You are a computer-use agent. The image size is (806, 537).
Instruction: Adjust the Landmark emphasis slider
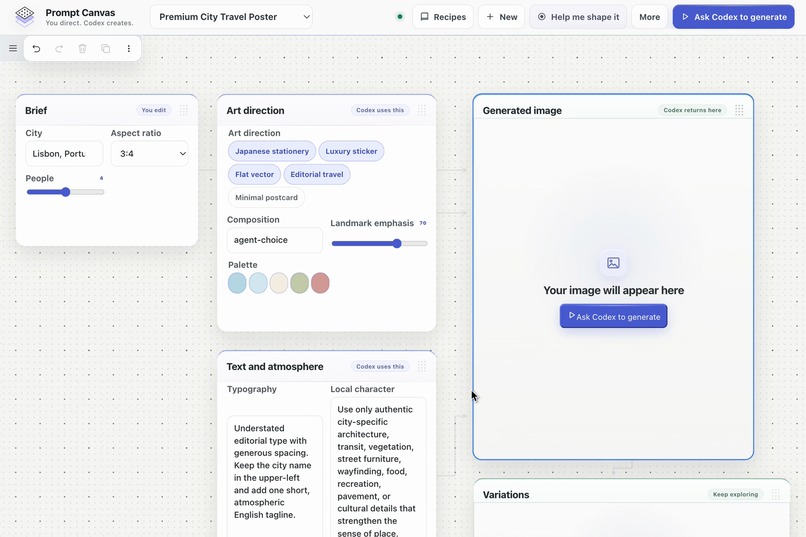(379, 244)
